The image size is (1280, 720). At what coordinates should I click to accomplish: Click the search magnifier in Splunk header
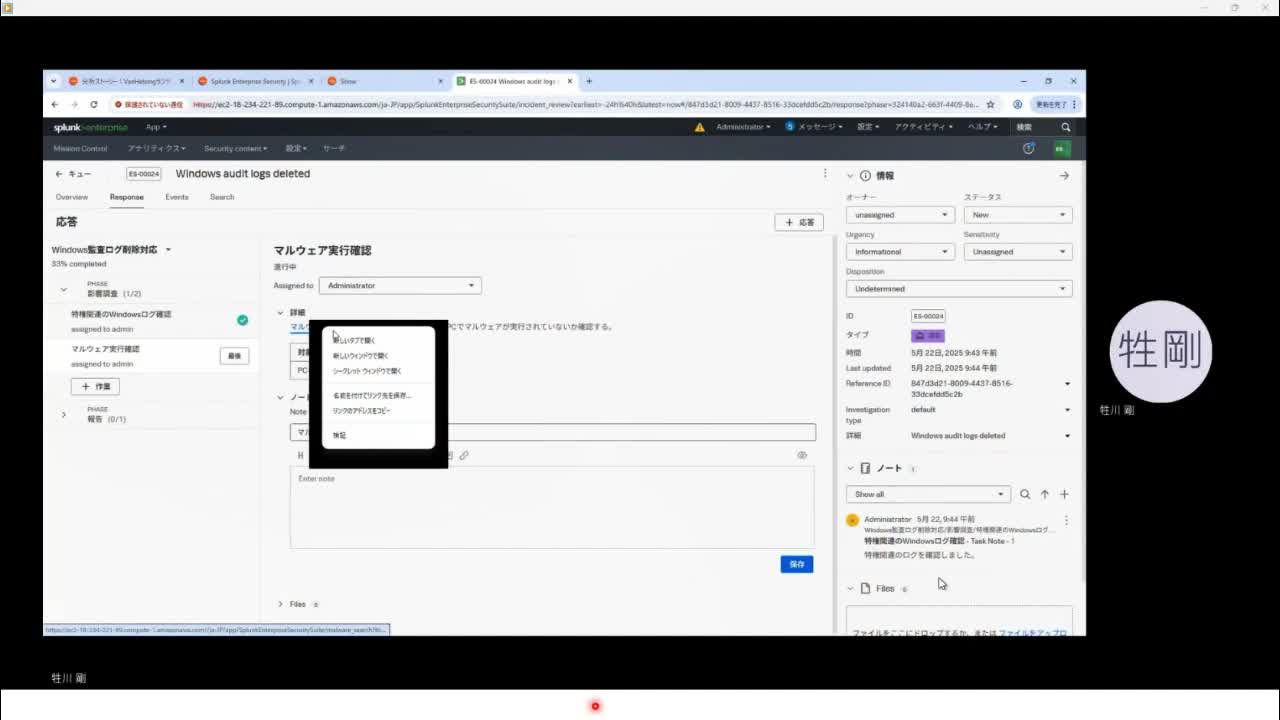click(x=1065, y=127)
